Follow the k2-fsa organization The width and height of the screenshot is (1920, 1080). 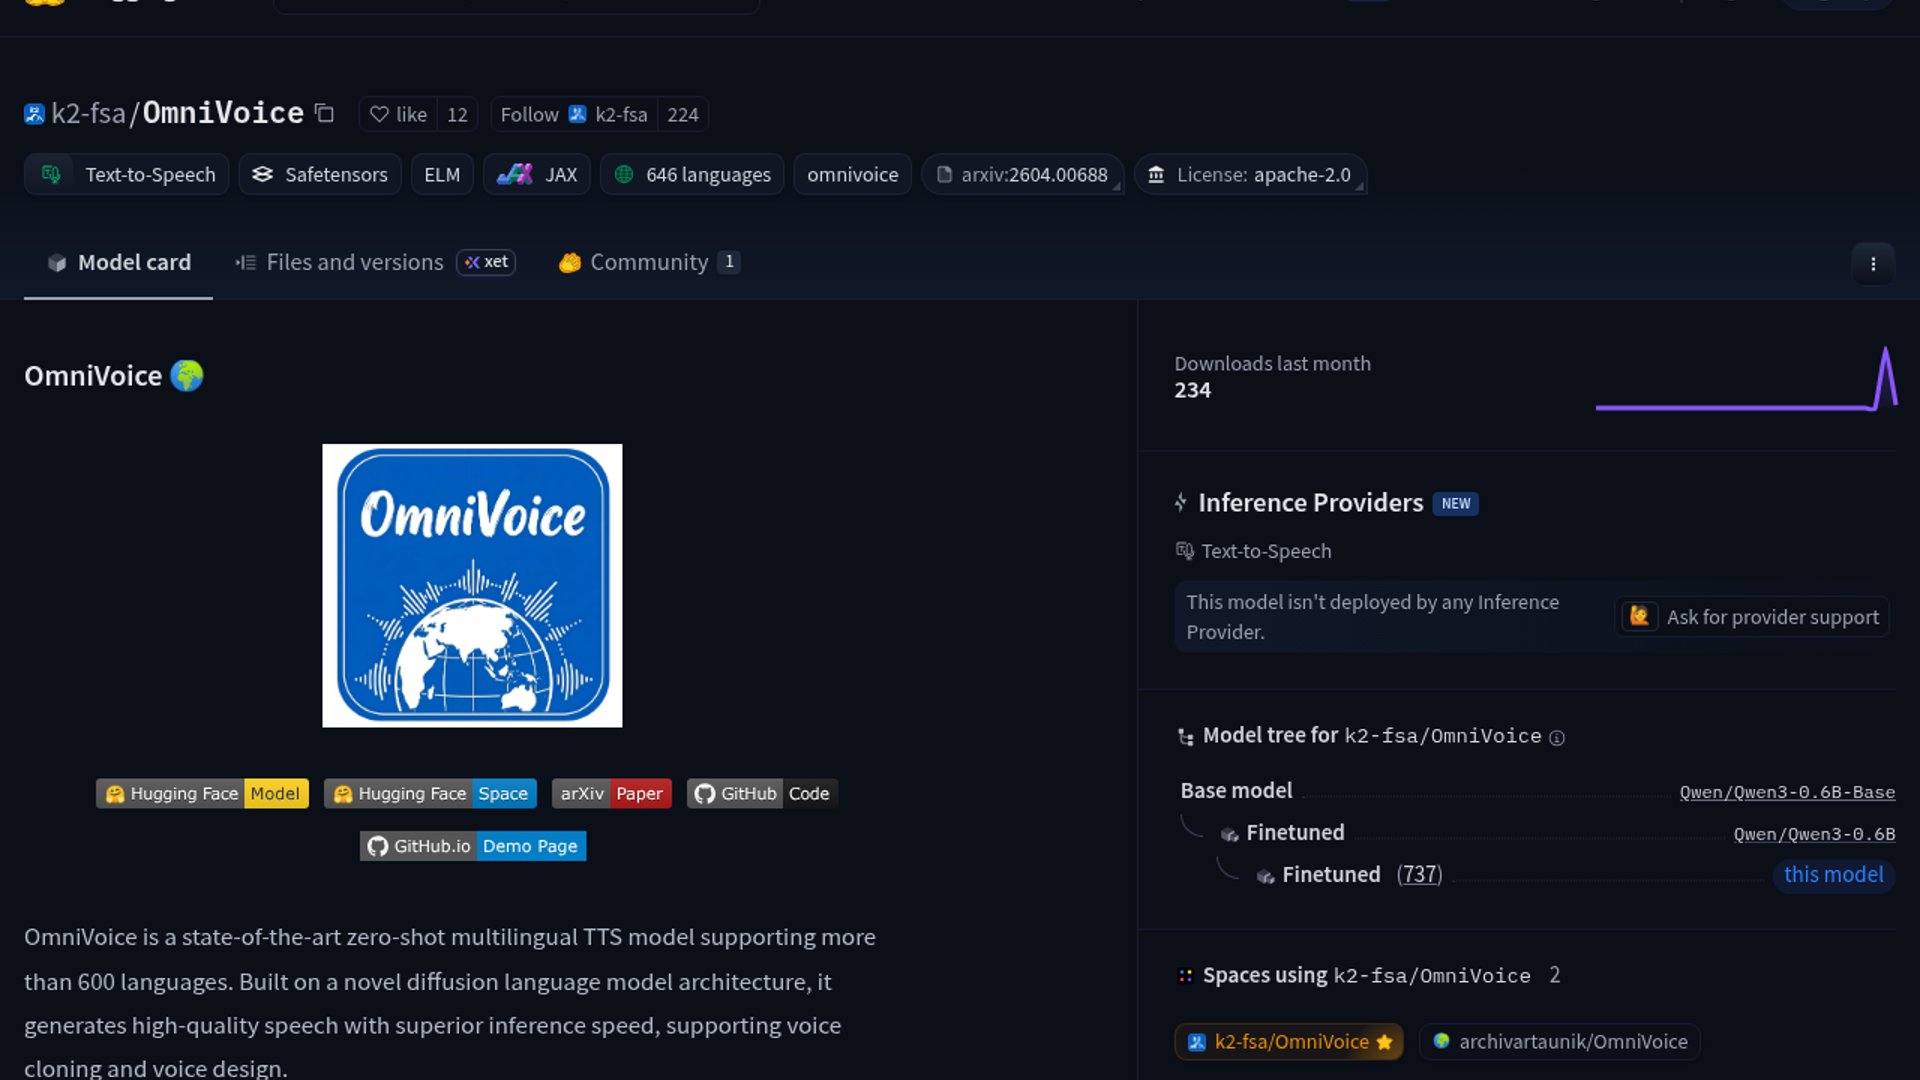point(574,114)
